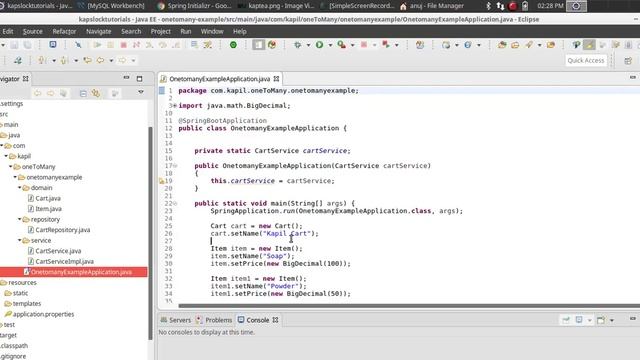Click the Navigator vertical scrollbar
The image size is (640, 360).
tap(150, 233)
